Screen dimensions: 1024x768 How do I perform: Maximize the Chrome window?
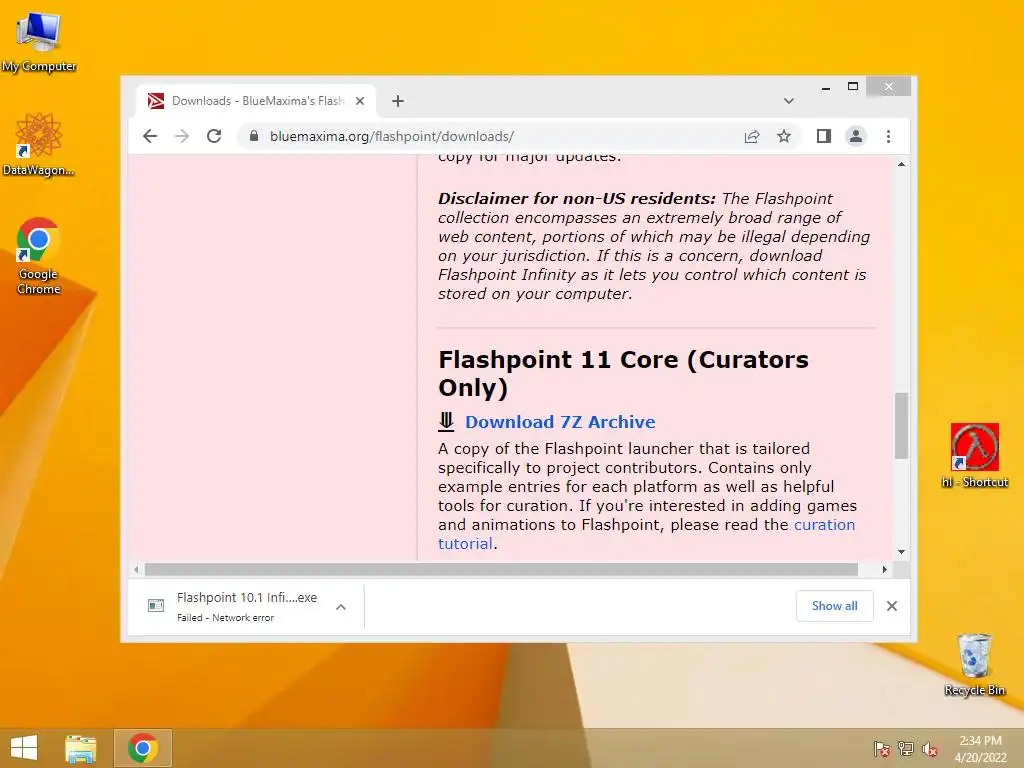[x=853, y=87]
